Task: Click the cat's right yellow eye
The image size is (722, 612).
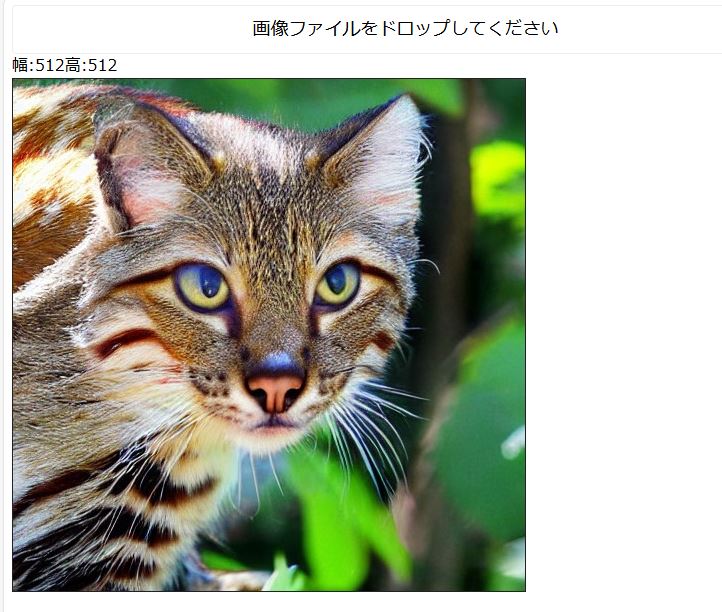Action: 338,284
